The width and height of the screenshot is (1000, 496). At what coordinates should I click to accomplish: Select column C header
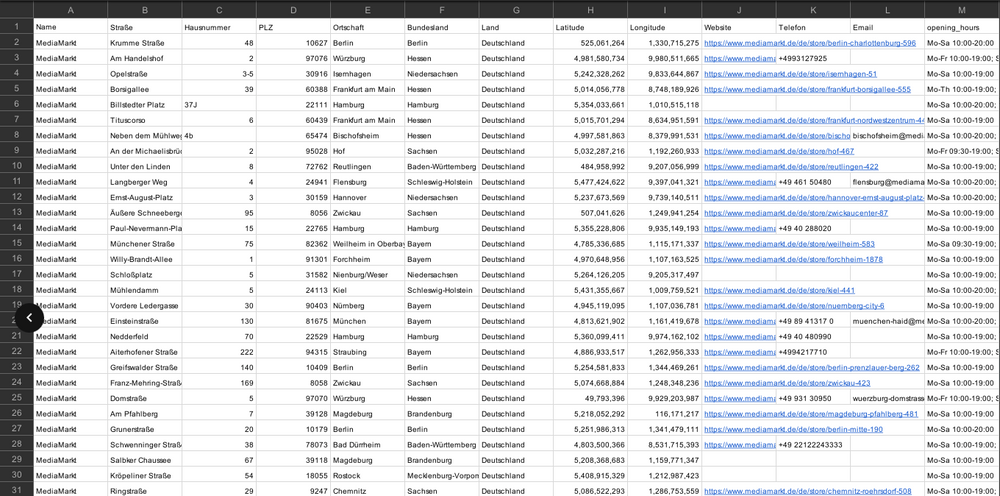pyautogui.click(x=219, y=10)
